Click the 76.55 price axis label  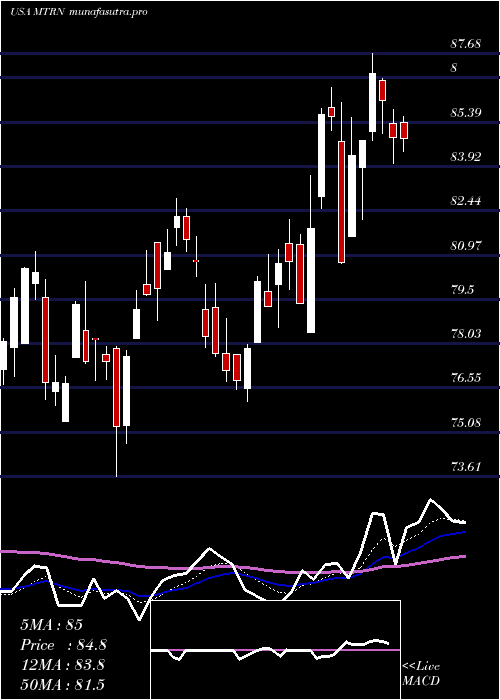click(466, 378)
